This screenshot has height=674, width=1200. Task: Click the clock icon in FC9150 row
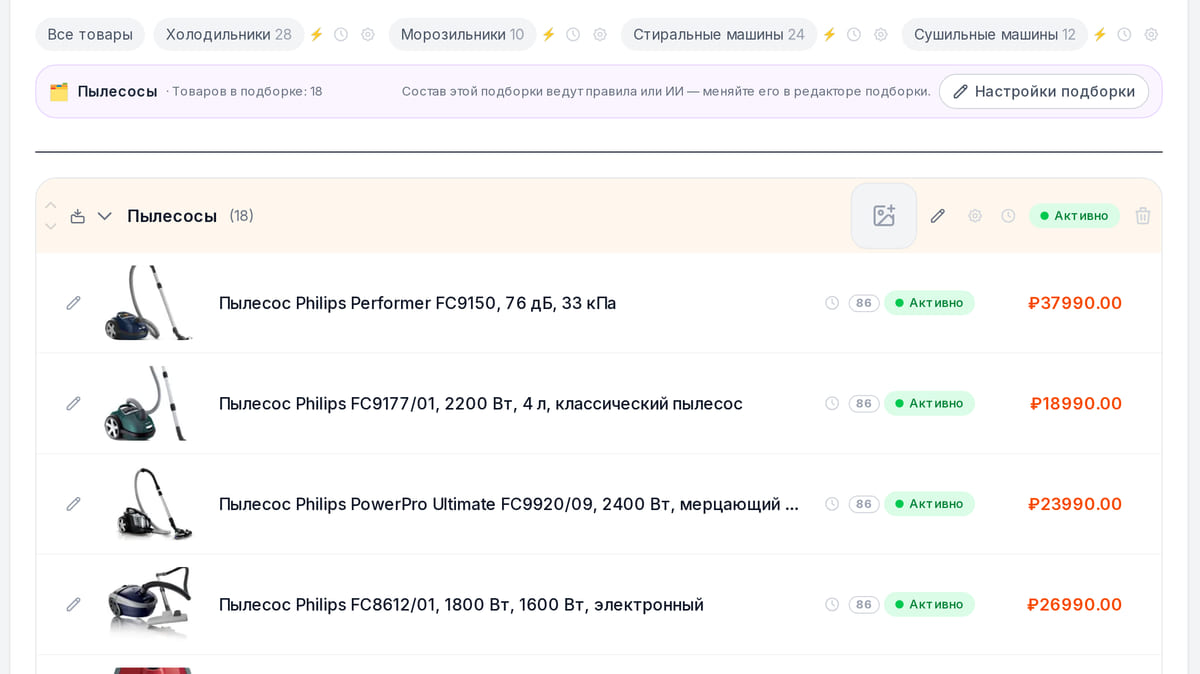832,303
